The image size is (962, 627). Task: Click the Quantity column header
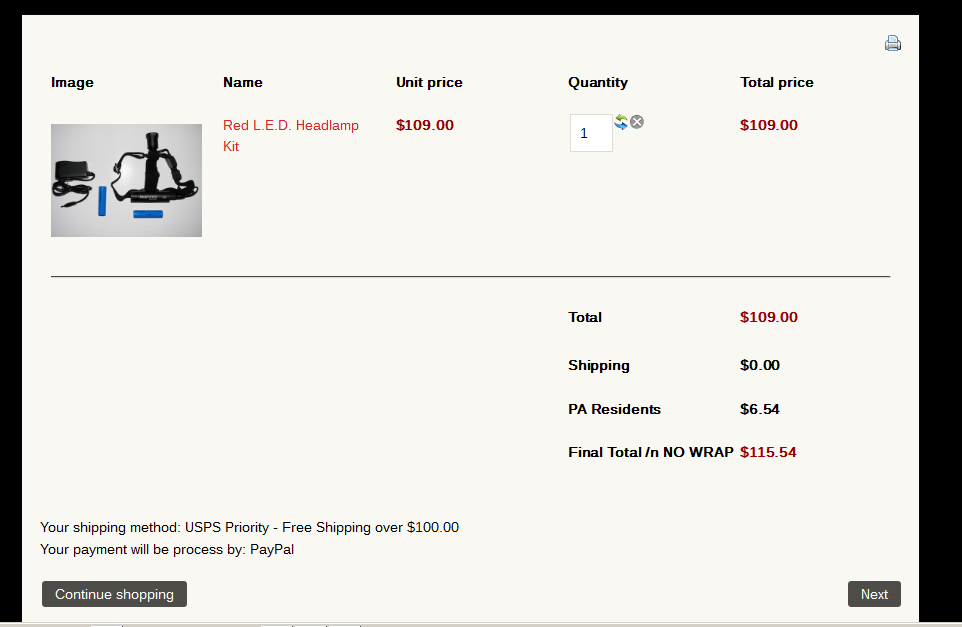(598, 82)
